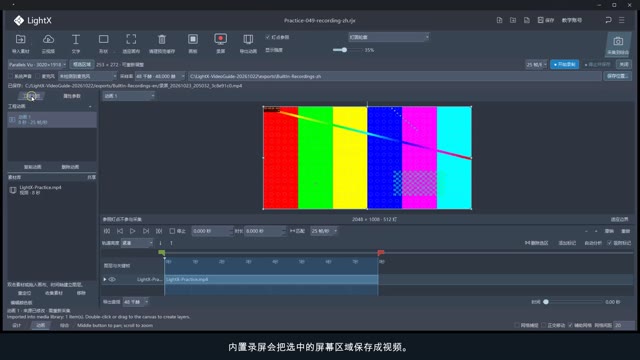This screenshot has height=360, width=640.
Task: Click the blue start recording button
Action: tap(564, 64)
